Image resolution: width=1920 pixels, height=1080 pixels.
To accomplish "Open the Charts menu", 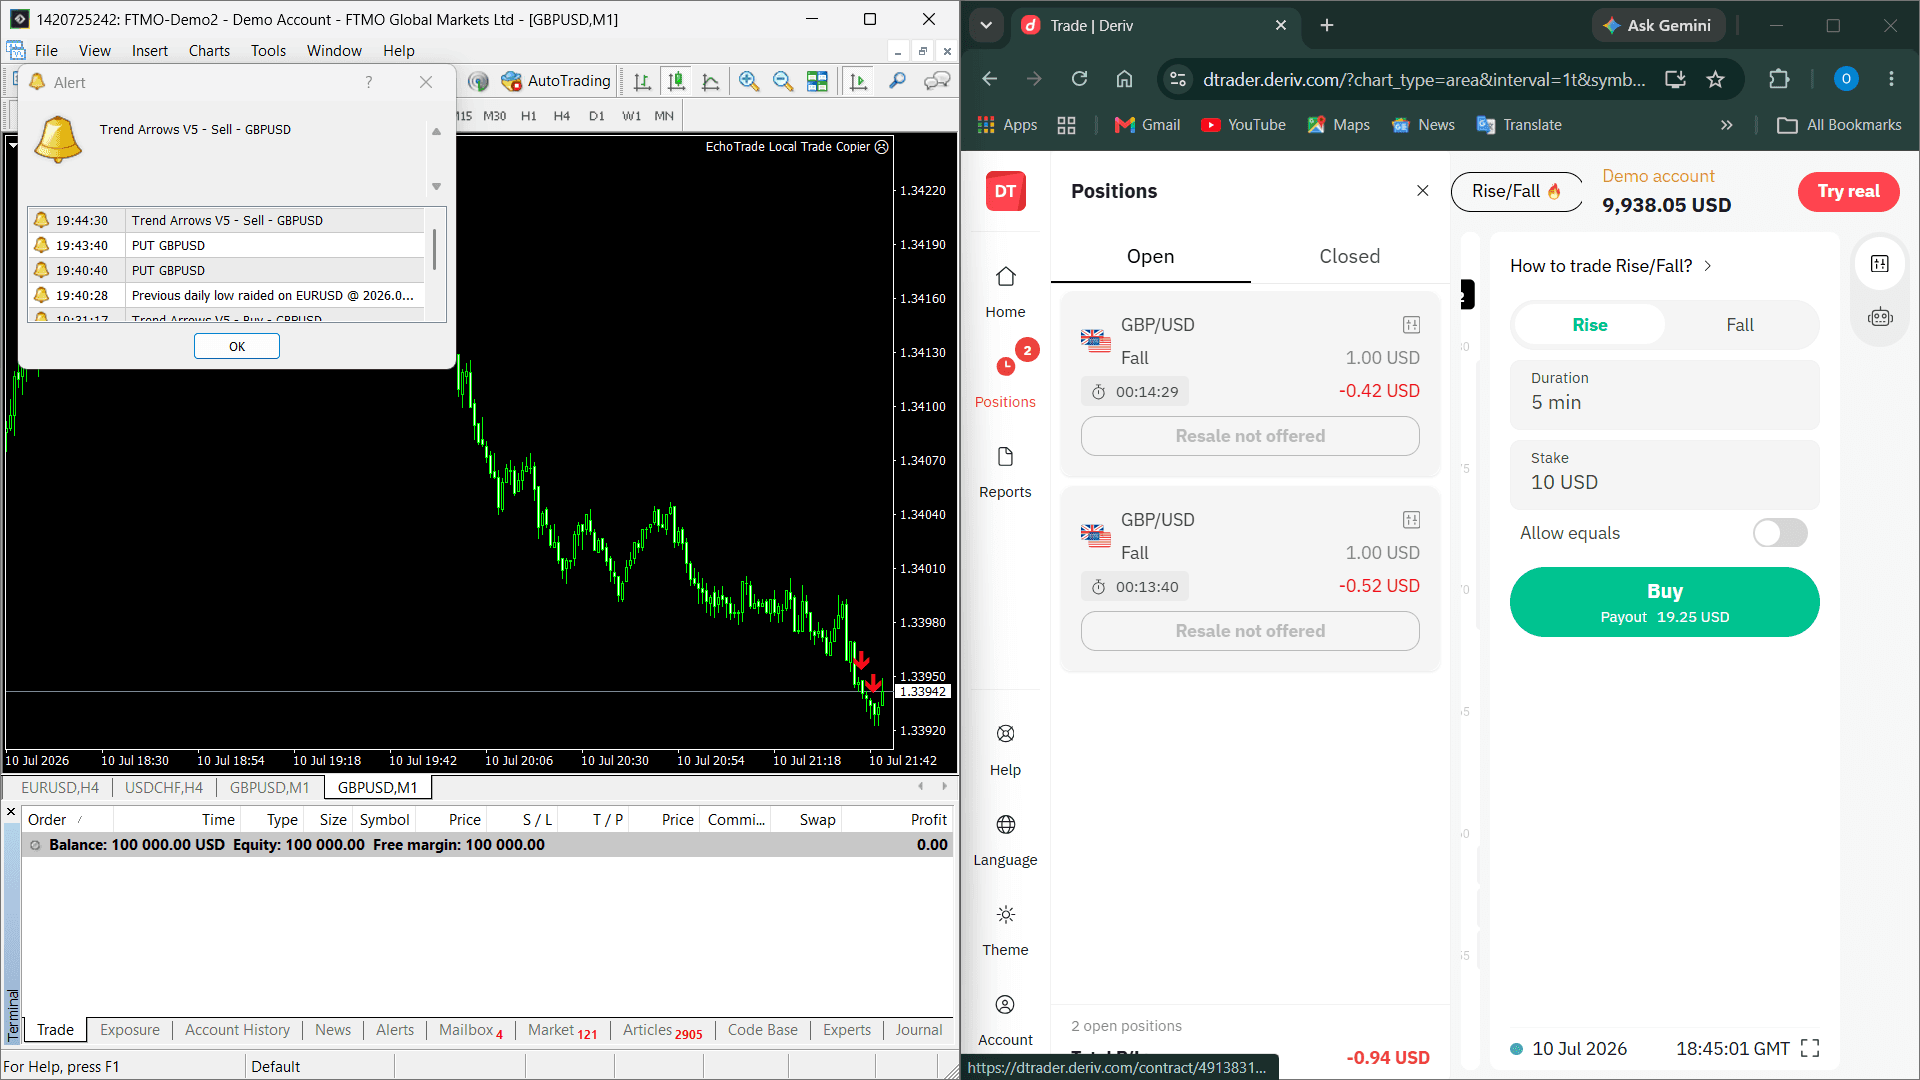I will pyautogui.click(x=209, y=51).
